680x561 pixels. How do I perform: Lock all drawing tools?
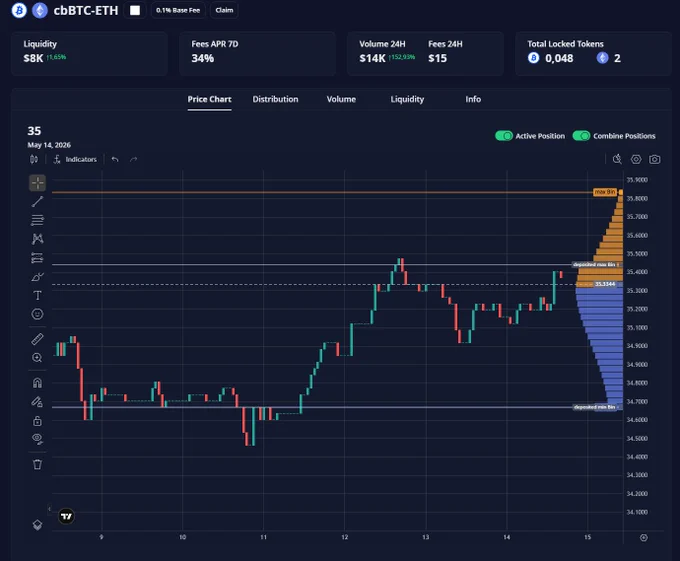coord(37,421)
